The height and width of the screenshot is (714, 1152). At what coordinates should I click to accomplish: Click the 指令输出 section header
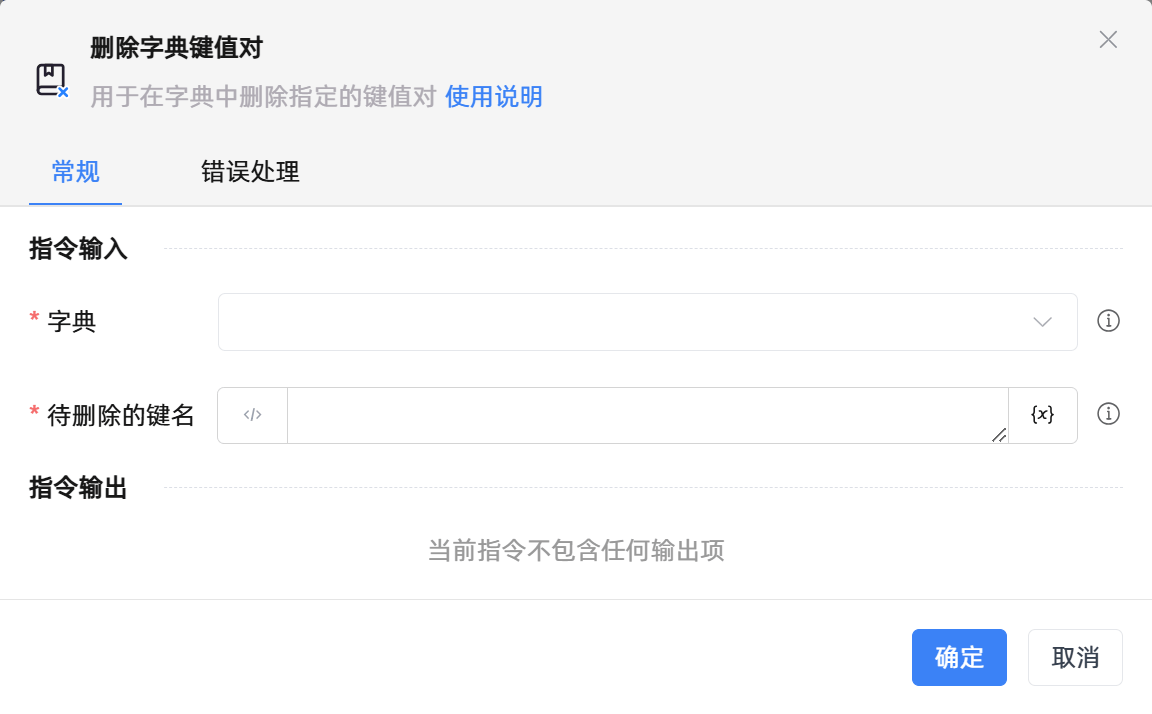tap(78, 488)
